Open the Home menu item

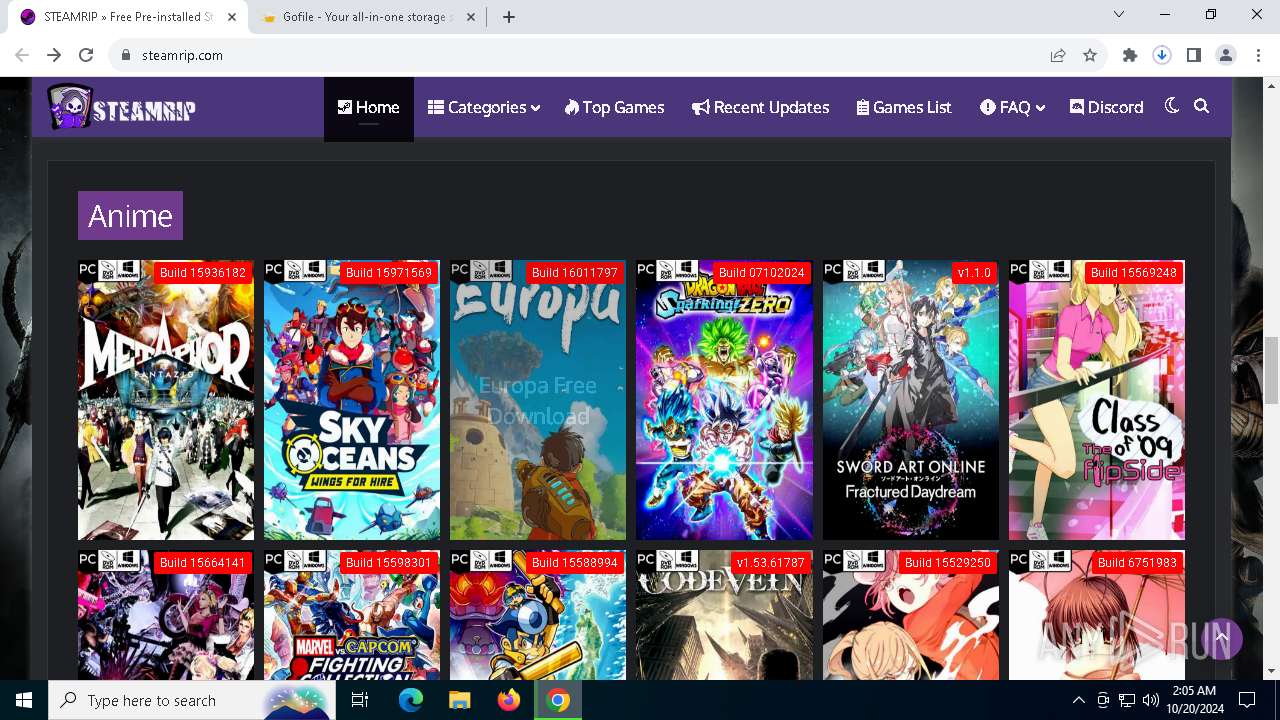tap(368, 107)
